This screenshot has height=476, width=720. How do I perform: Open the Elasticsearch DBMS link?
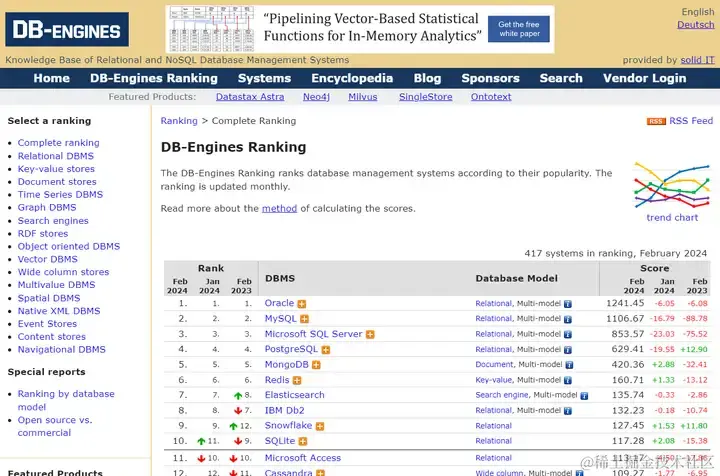(294, 395)
